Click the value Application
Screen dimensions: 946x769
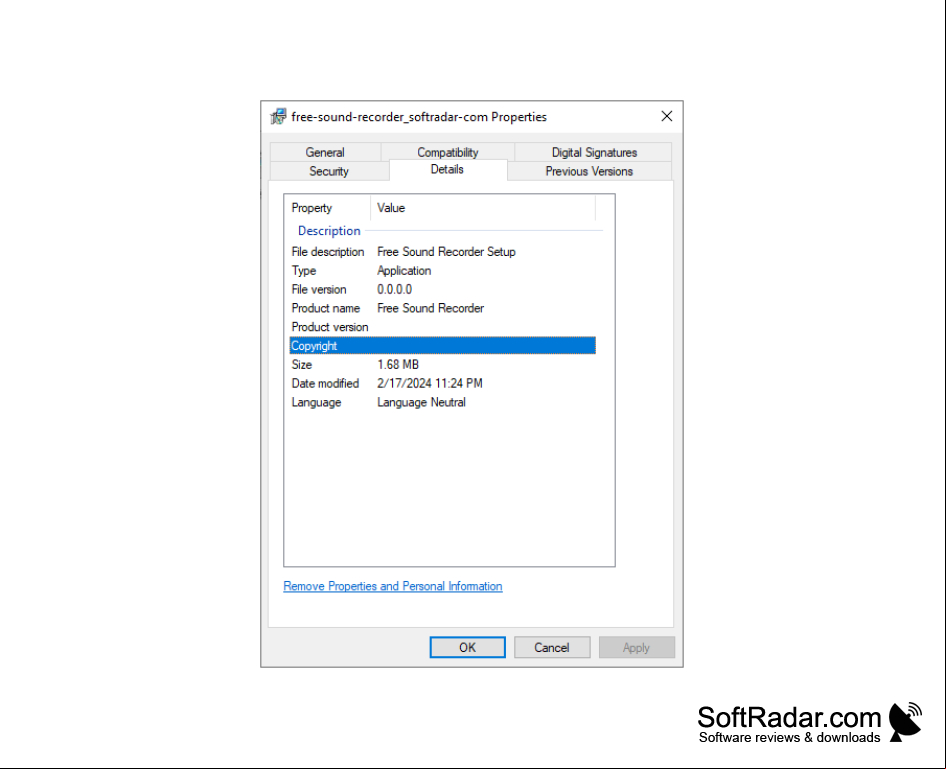[x=404, y=271]
